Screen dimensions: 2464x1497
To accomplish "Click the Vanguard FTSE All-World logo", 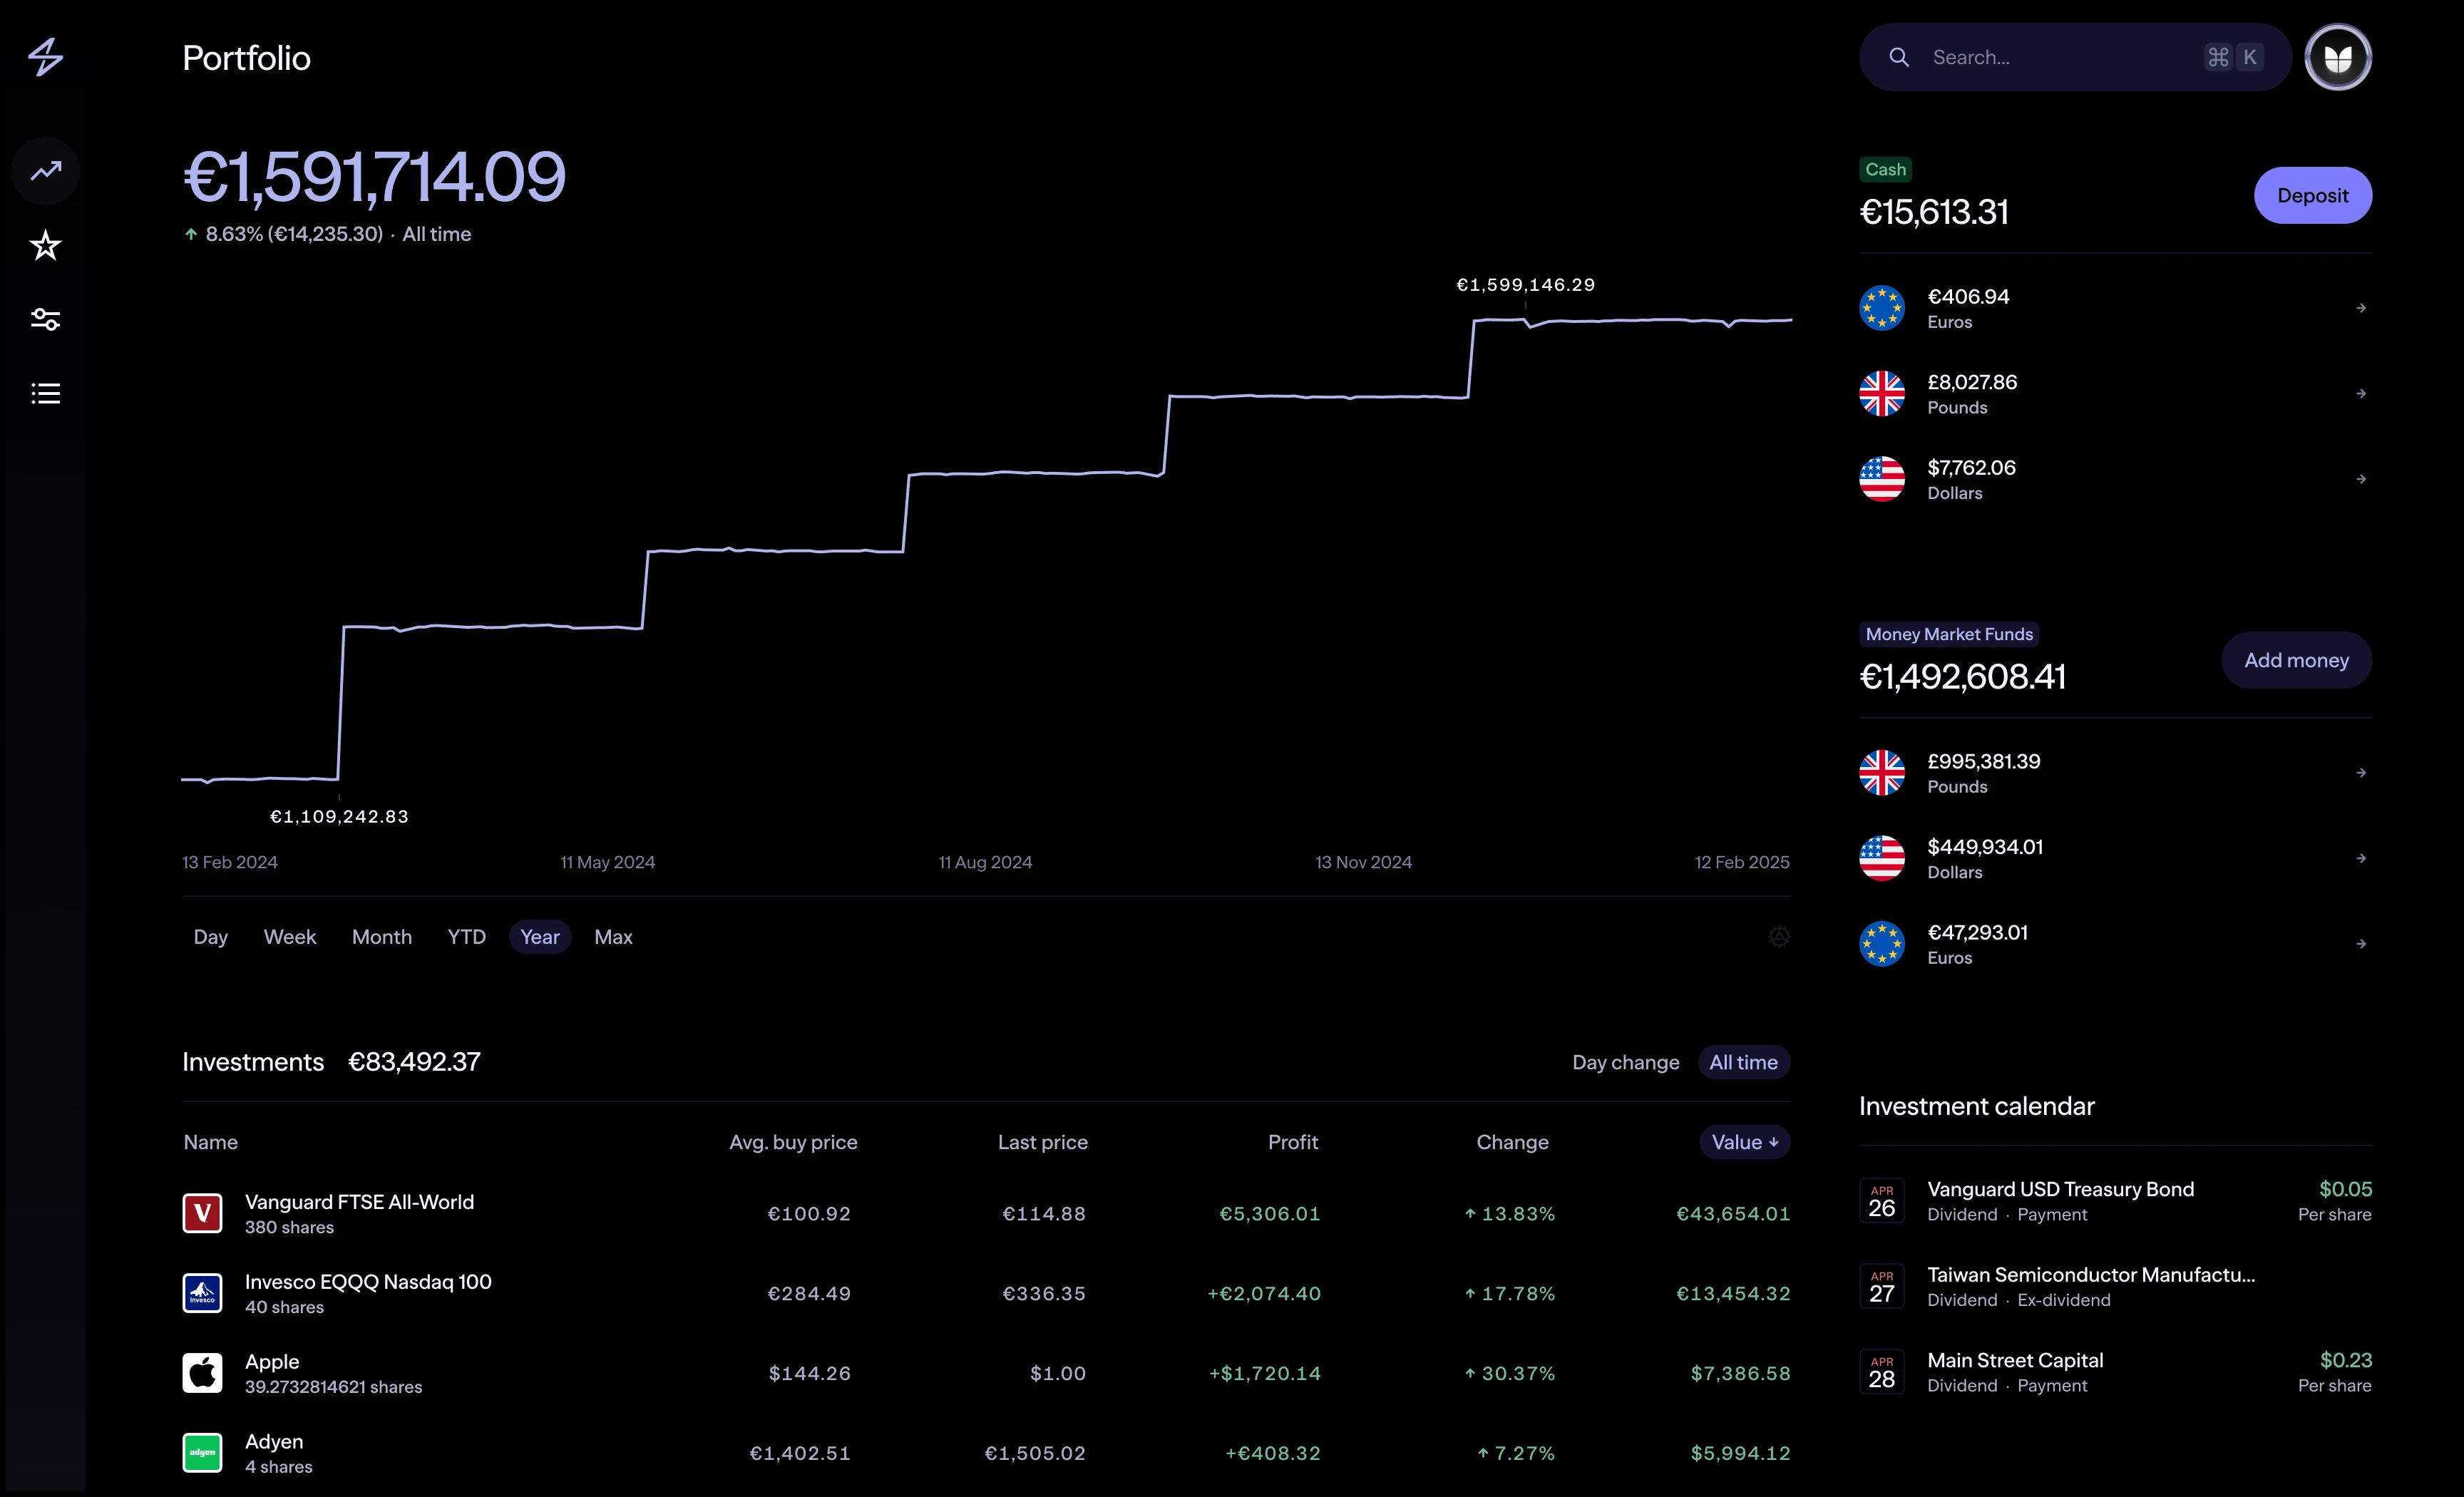I will [202, 1213].
